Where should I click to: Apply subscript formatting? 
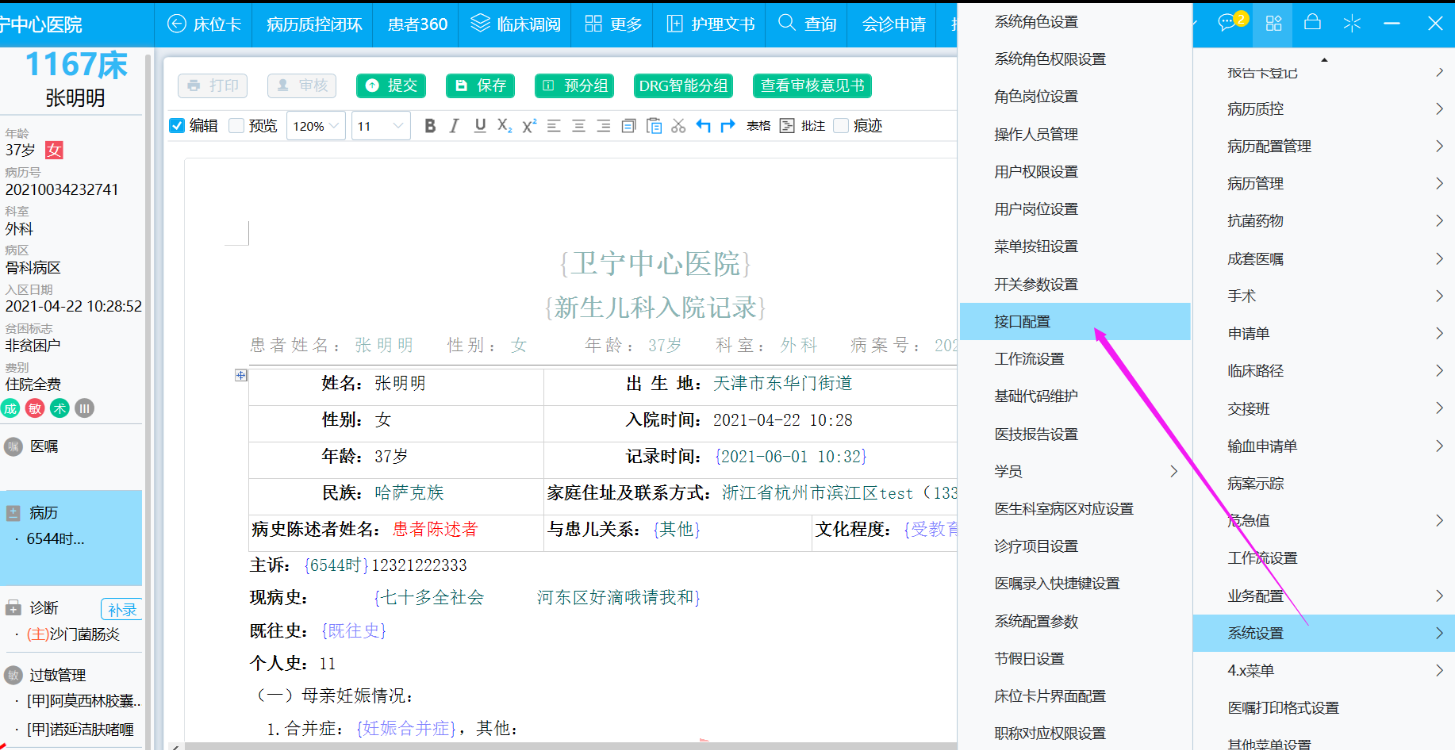point(504,126)
